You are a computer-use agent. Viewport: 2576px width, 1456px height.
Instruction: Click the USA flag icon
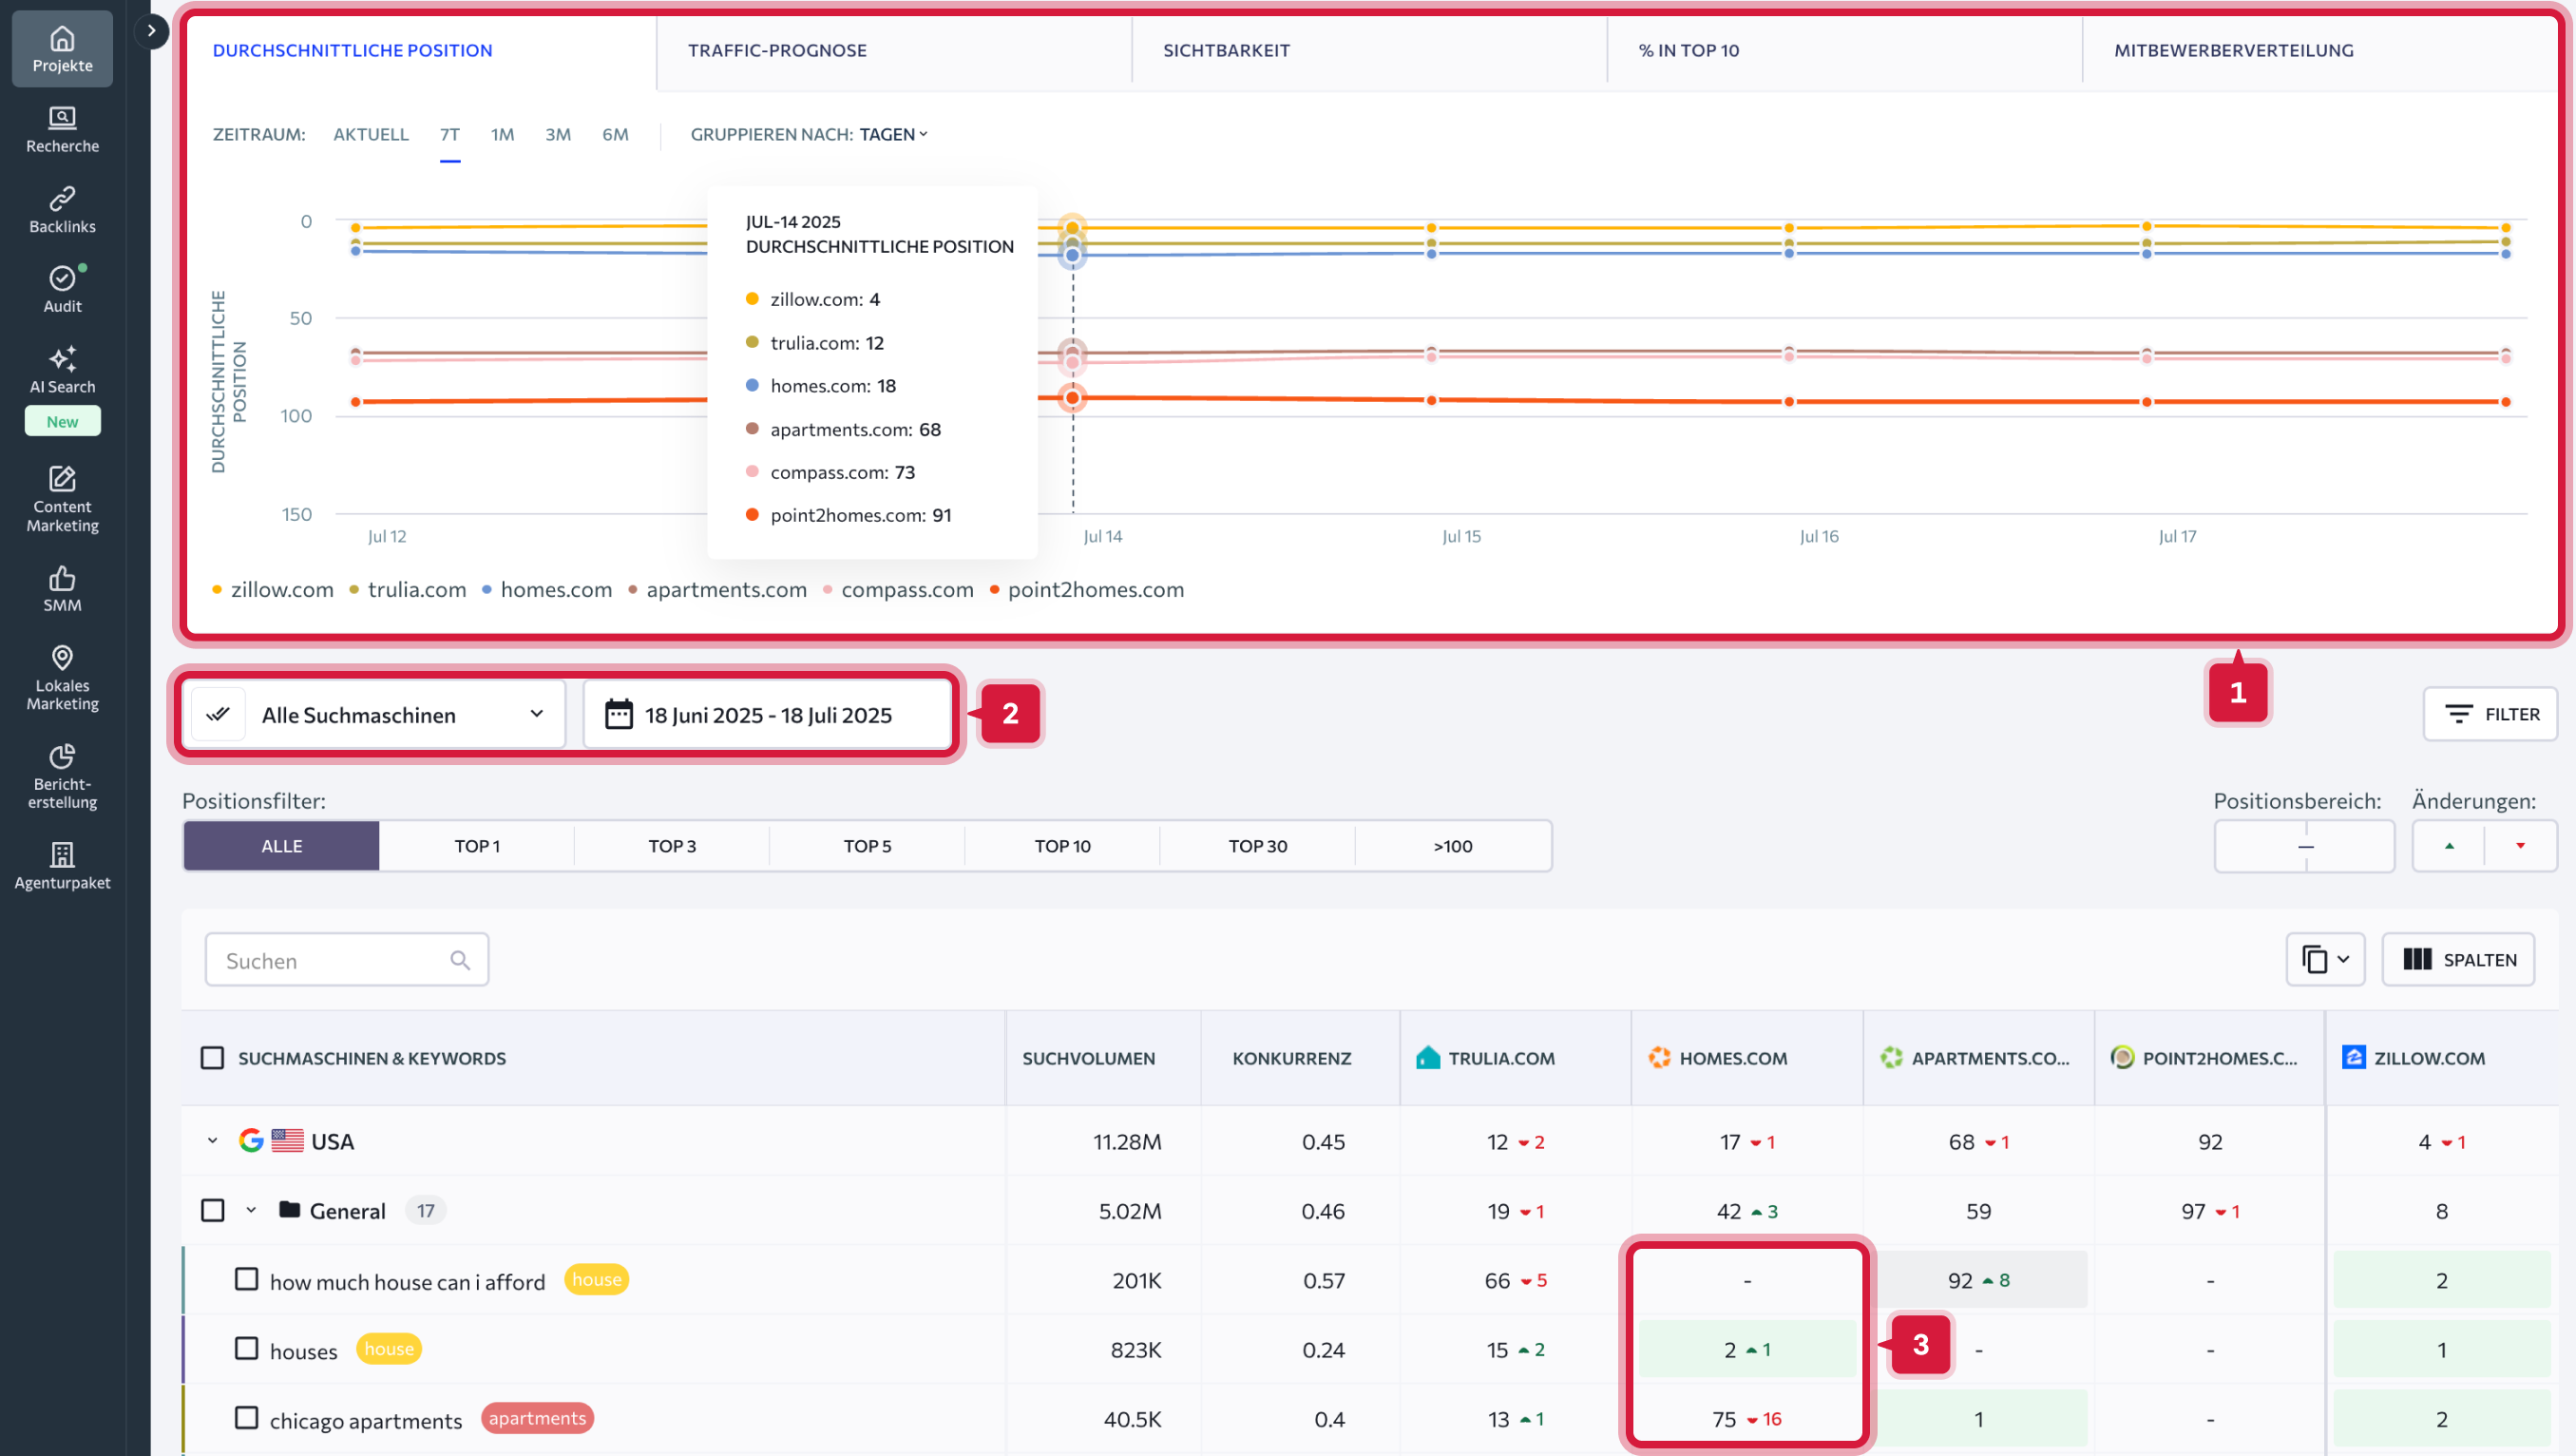coord(288,1140)
